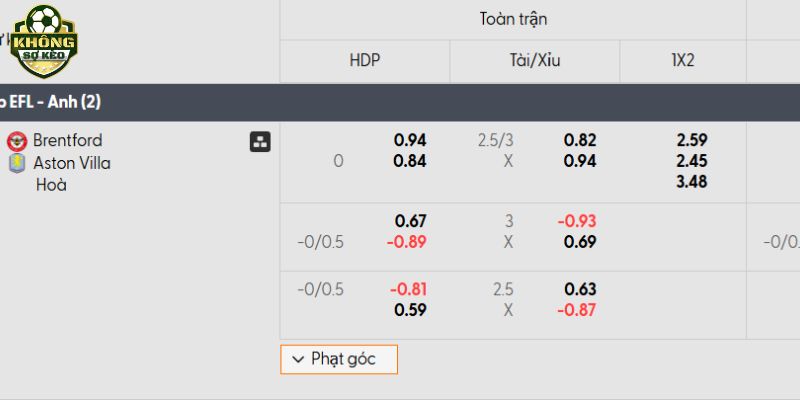Image resolution: width=800 pixels, height=400 pixels.
Task: Click the Brentford club crest
Action: tap(17, 141)
